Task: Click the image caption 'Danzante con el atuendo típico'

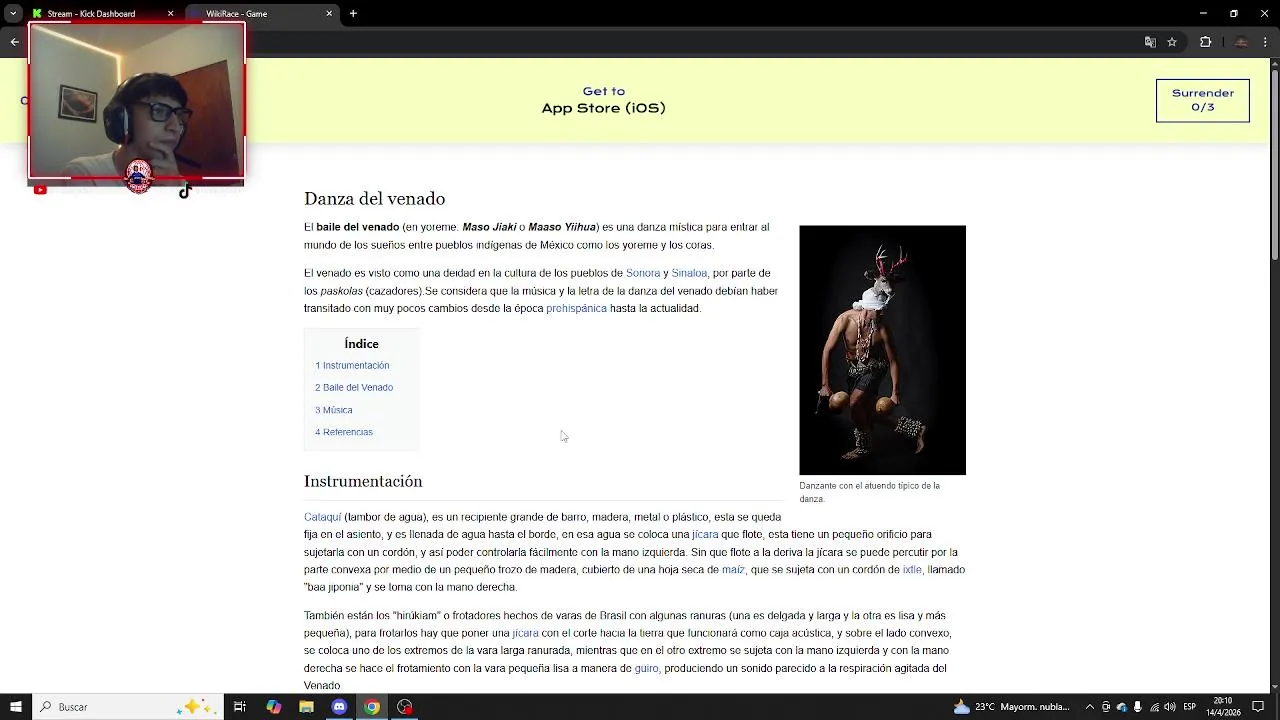Action: pos(869,492)
